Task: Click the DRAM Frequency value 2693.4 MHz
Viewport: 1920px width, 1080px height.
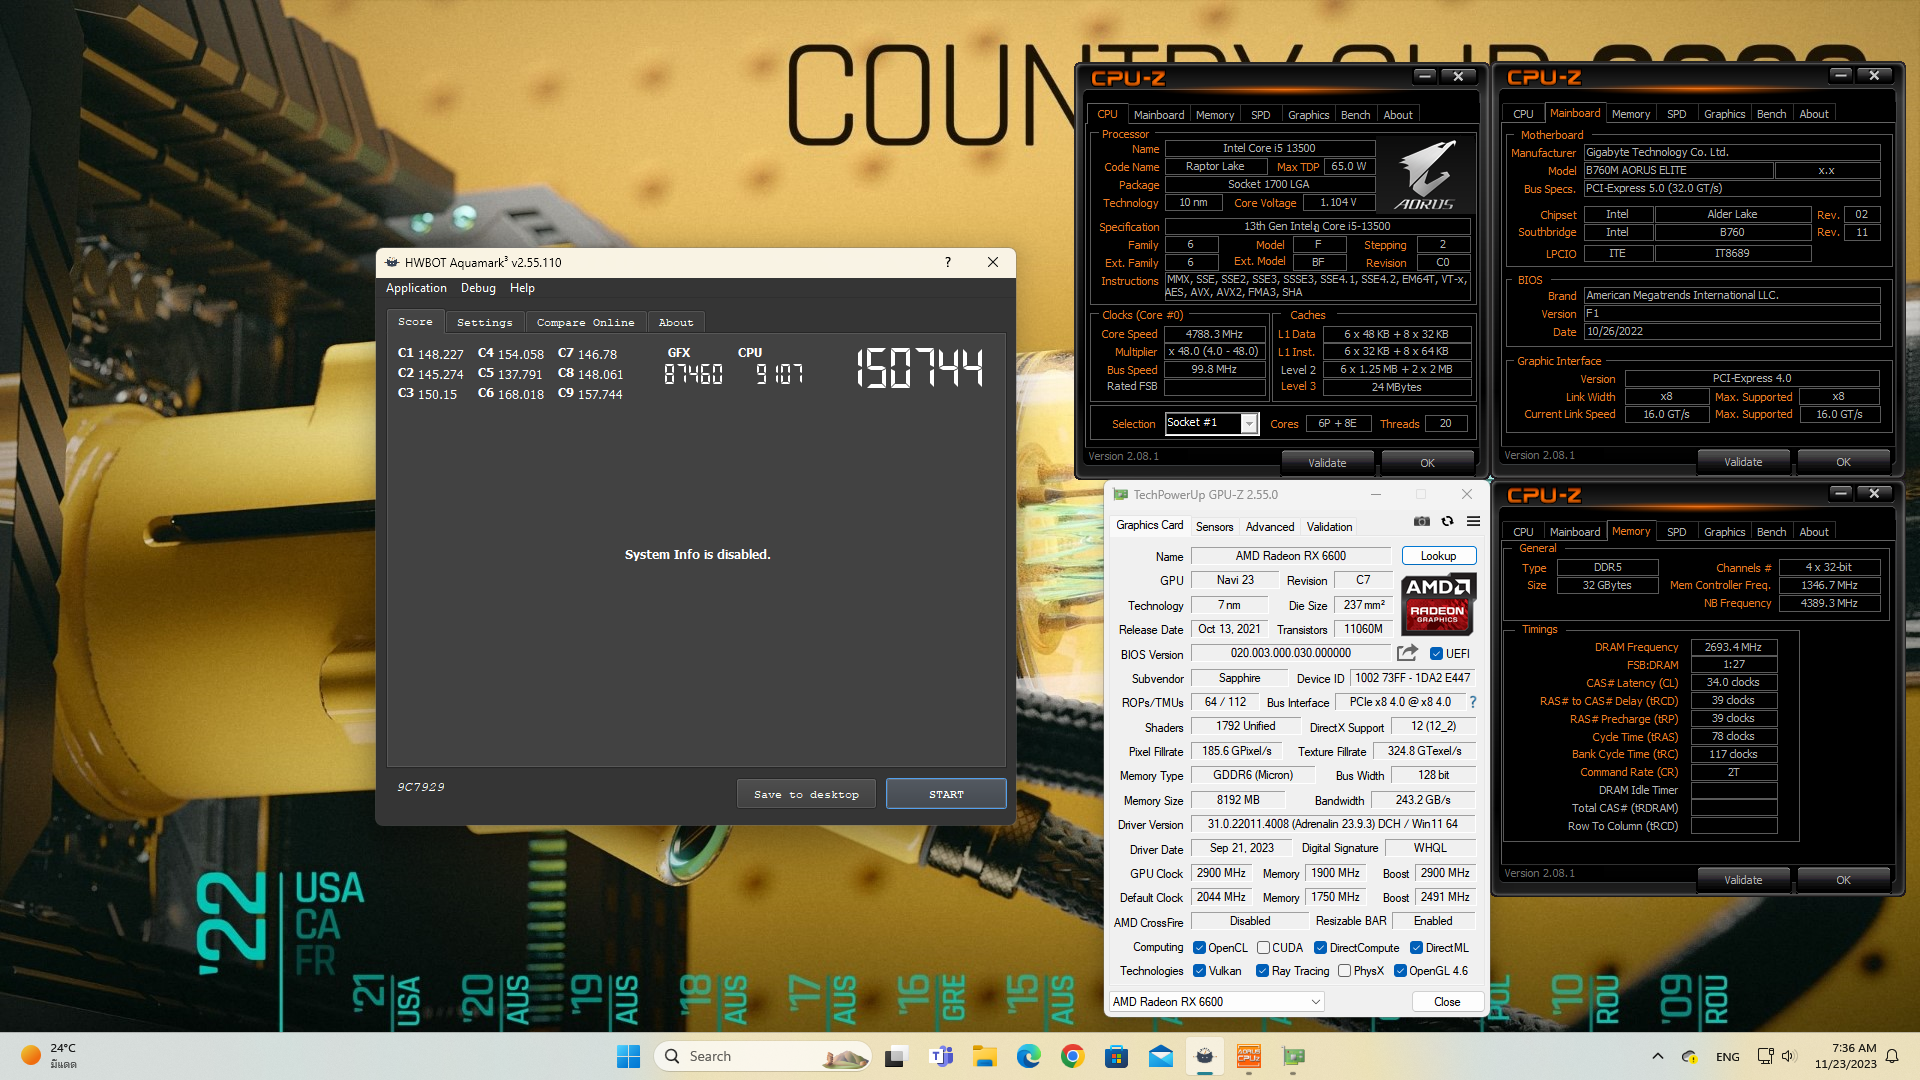Action: [1733, 647]
